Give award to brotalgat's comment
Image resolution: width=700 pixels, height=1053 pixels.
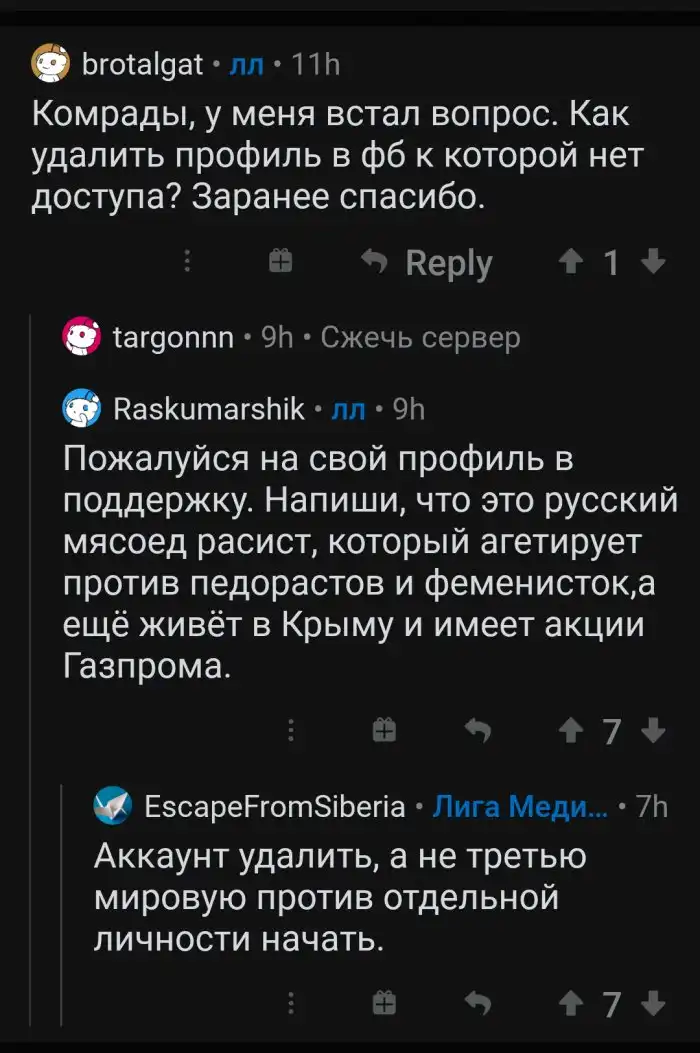(x=281, y=262)
